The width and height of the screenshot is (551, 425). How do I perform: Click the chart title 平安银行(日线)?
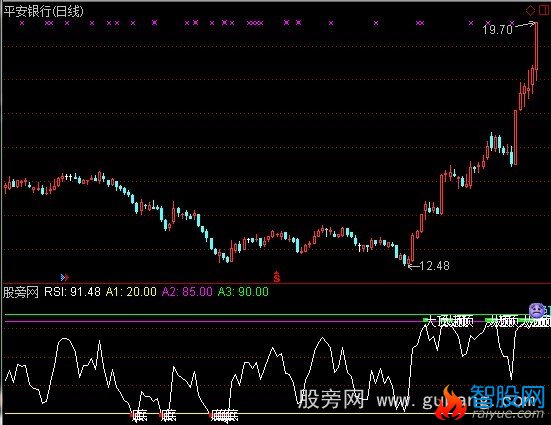pos(44,11)
